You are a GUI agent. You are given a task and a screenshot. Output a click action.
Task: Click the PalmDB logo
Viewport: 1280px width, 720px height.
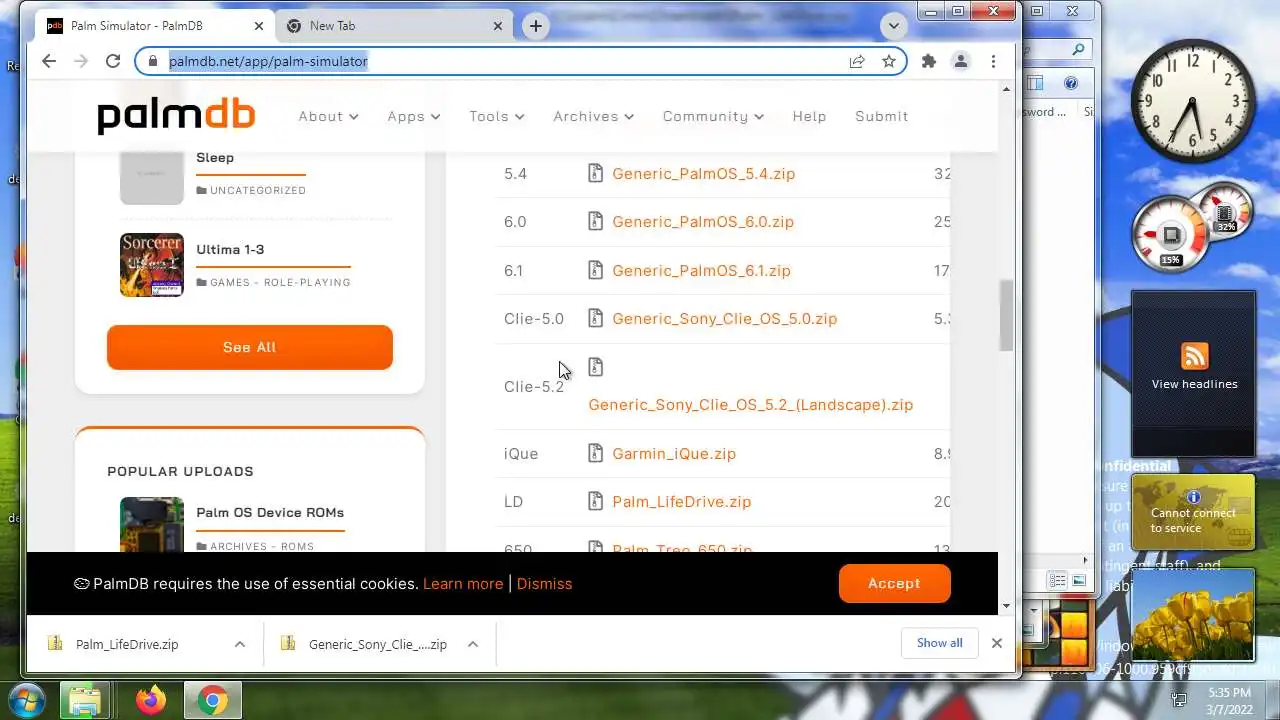(x=176, y=116)
